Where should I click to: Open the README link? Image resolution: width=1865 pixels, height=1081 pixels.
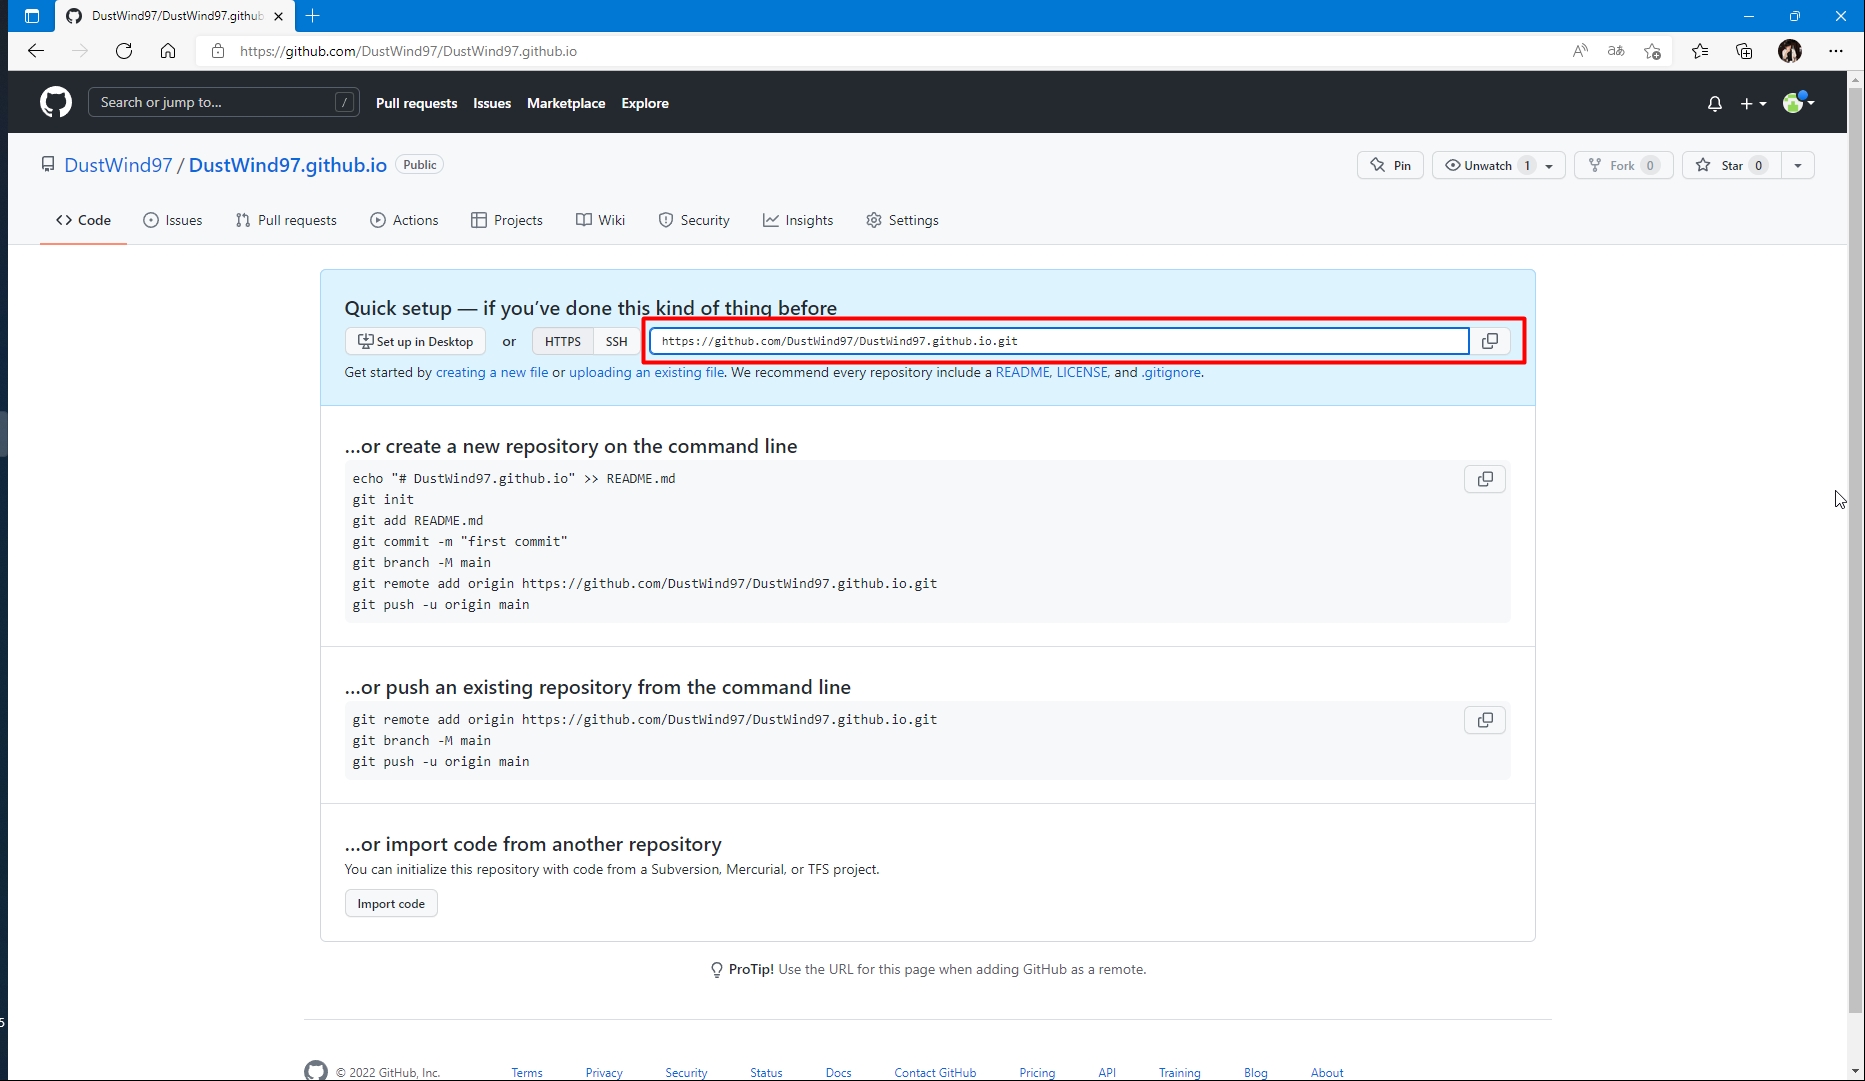[x=1022, y=372]
